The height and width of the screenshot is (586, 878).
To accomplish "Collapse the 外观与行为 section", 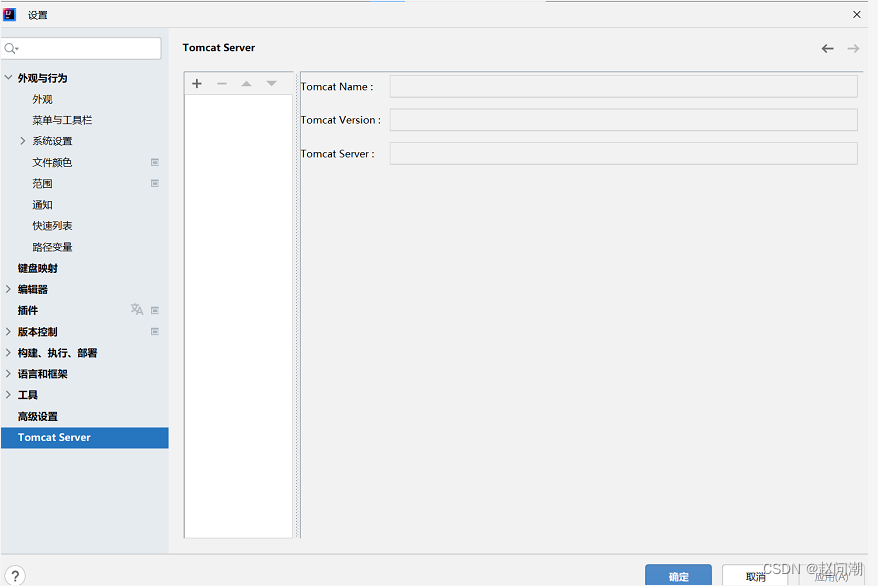I will pyautogui.click(x=8, y=78).
